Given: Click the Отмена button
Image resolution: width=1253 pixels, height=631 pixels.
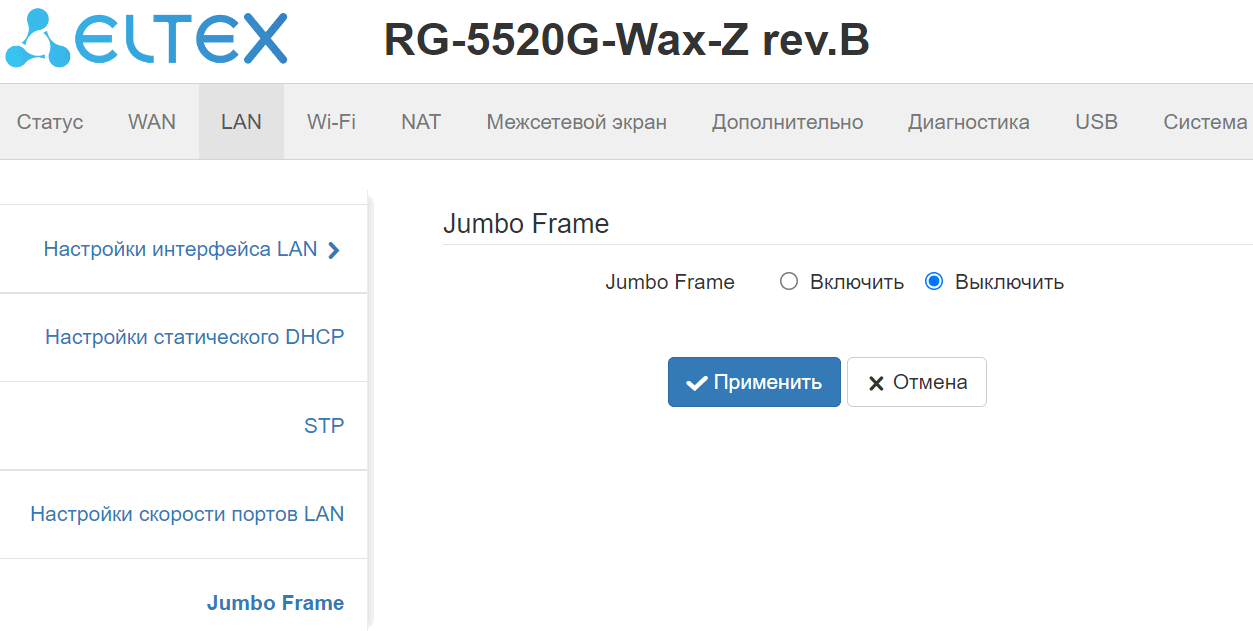Looking at the screenshot, I should (x=917, y=382).
